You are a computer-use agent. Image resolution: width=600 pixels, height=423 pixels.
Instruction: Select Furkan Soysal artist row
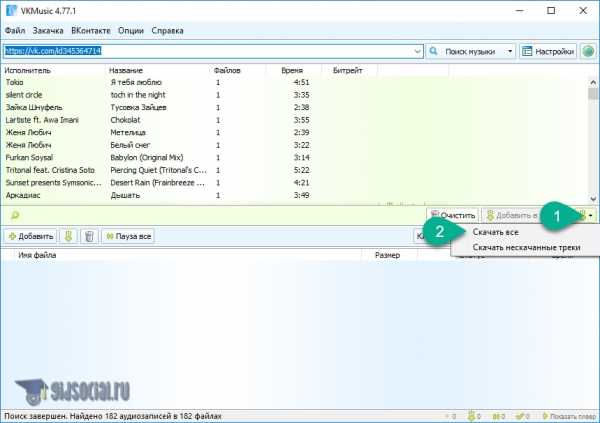pyautogui.click(x=29, y=158)
